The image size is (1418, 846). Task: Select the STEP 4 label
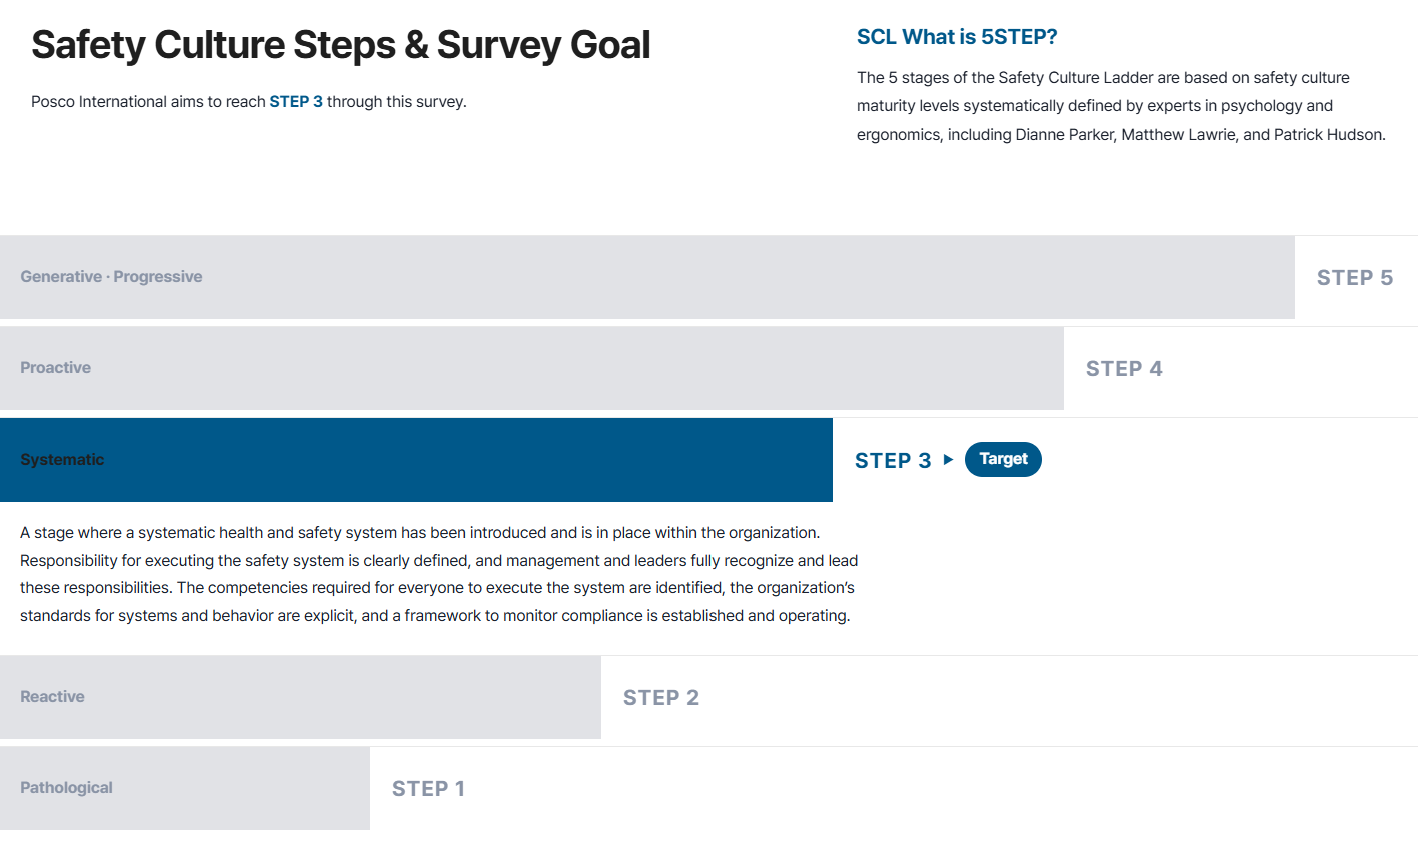[x=1124, y=369]
